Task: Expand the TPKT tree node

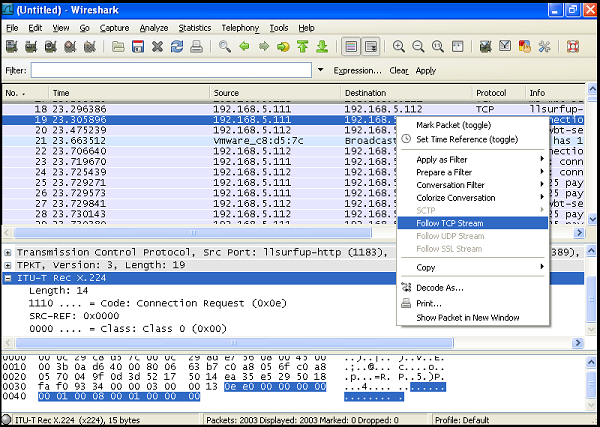Action: (x=8, y=265)
